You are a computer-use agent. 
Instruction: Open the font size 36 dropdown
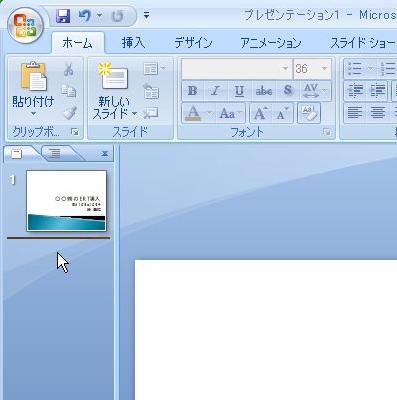(324, 69)
